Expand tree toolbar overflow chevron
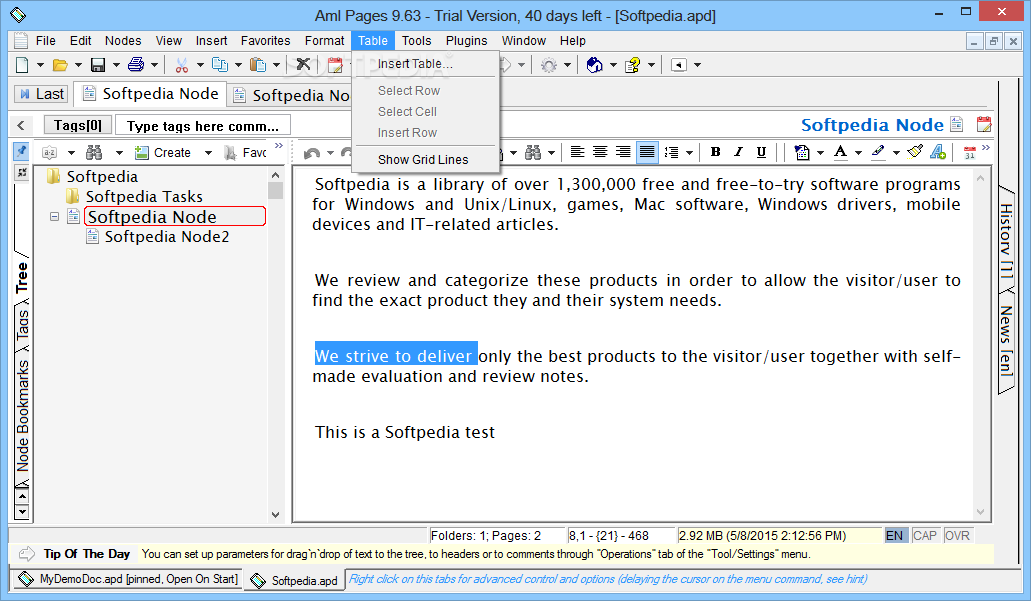Screen dimensions: 1031x601 tap(279, 146)
